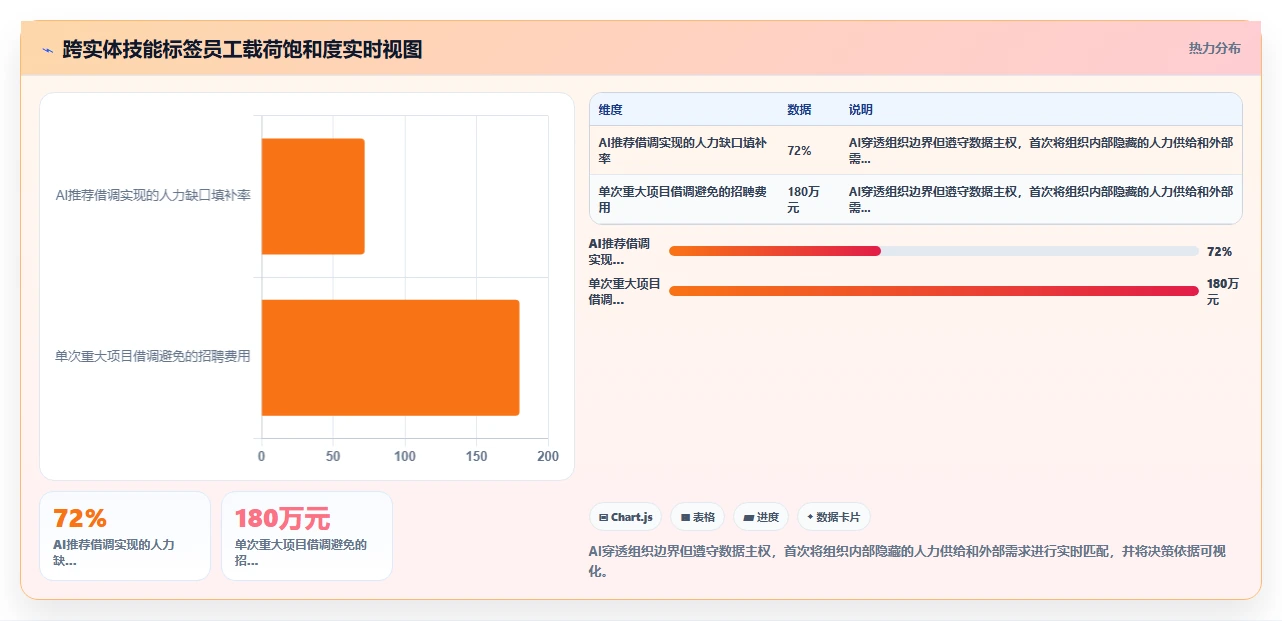Open the 72% data card
Image resolution: width=1282 pixels, height=621 pixels.
pos(125,536)
